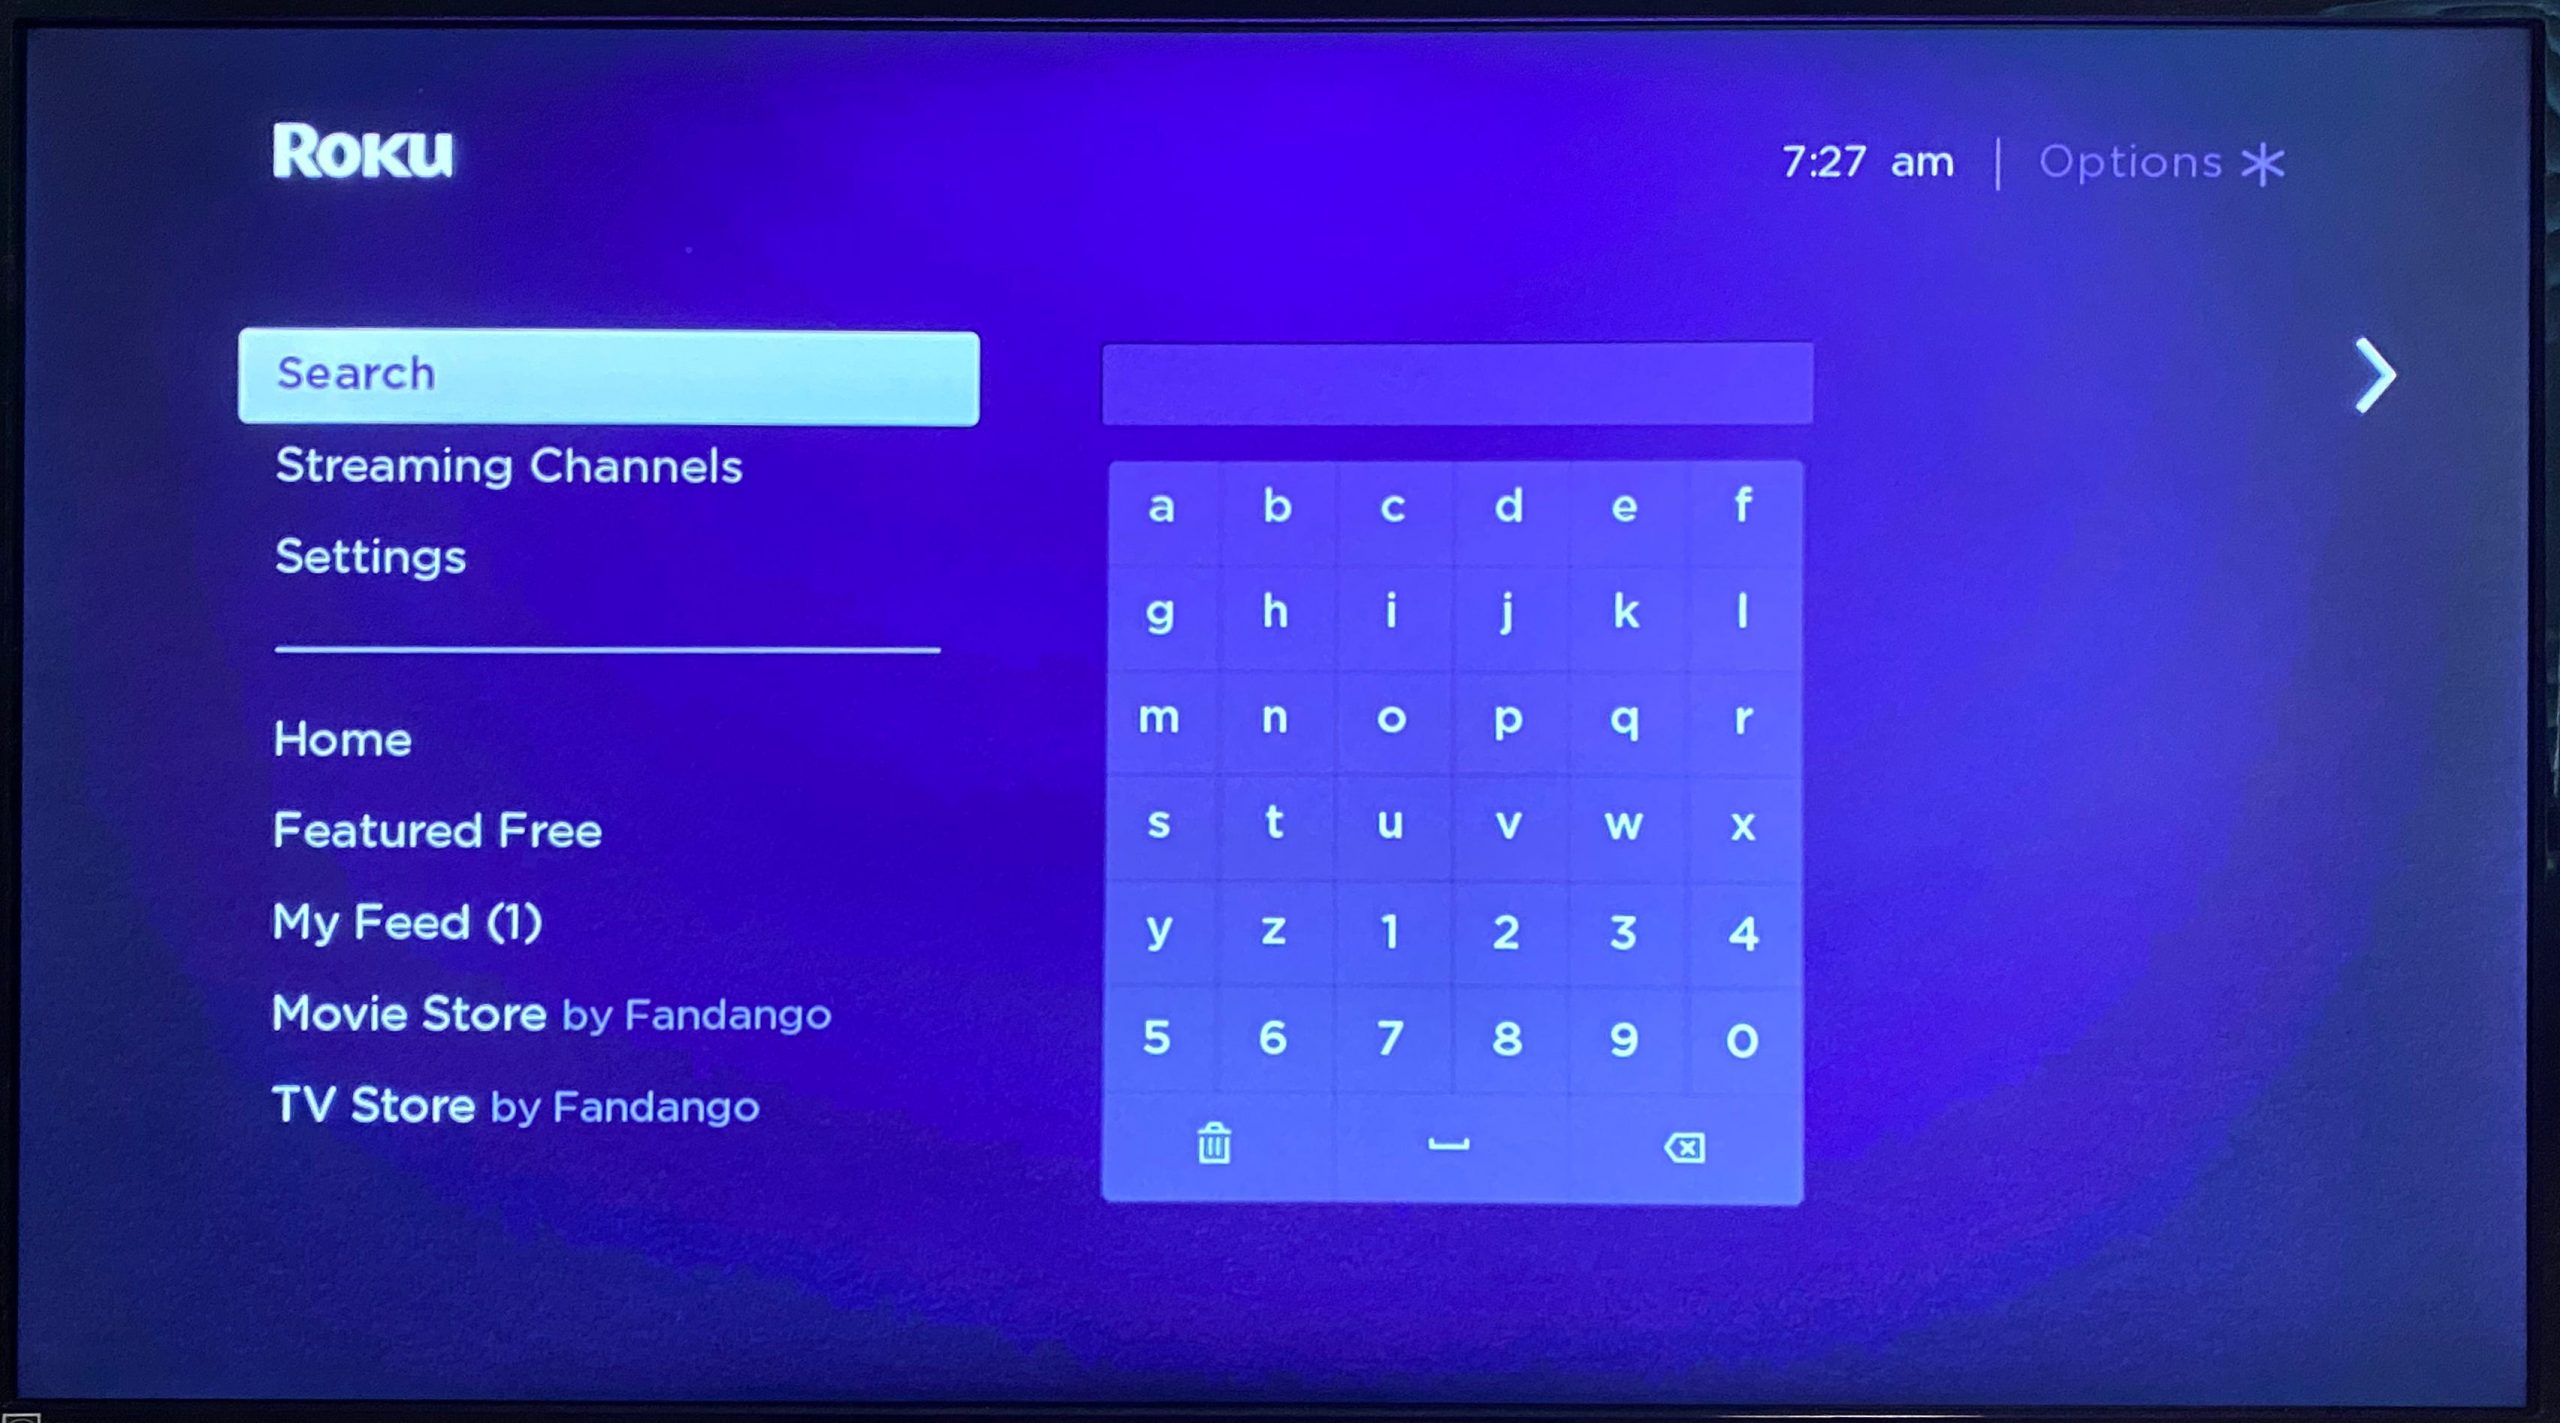Click the Search menu item
Screen dimensions: 2560x1423
tap(612, 372)
